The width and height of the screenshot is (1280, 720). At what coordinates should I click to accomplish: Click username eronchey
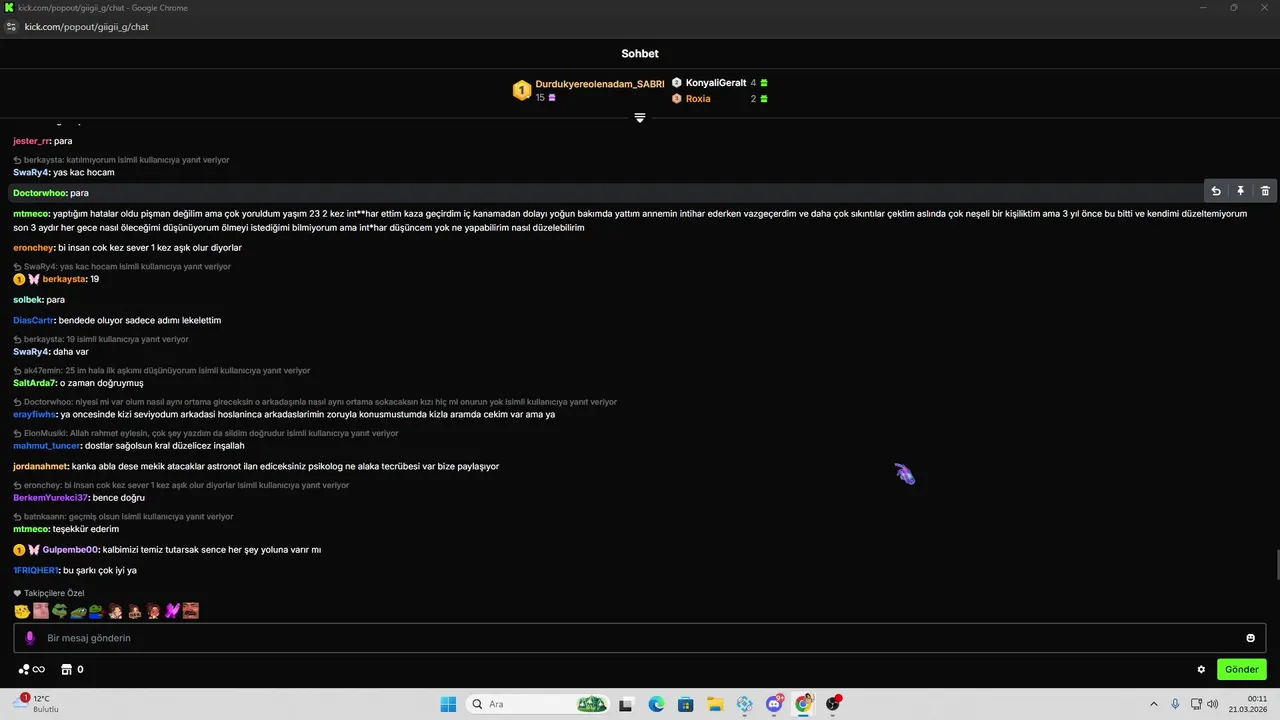(34, 247)
